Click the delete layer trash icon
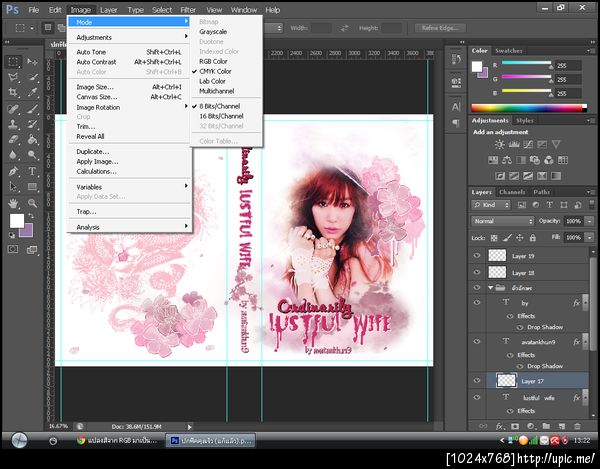 pos(577,426)
